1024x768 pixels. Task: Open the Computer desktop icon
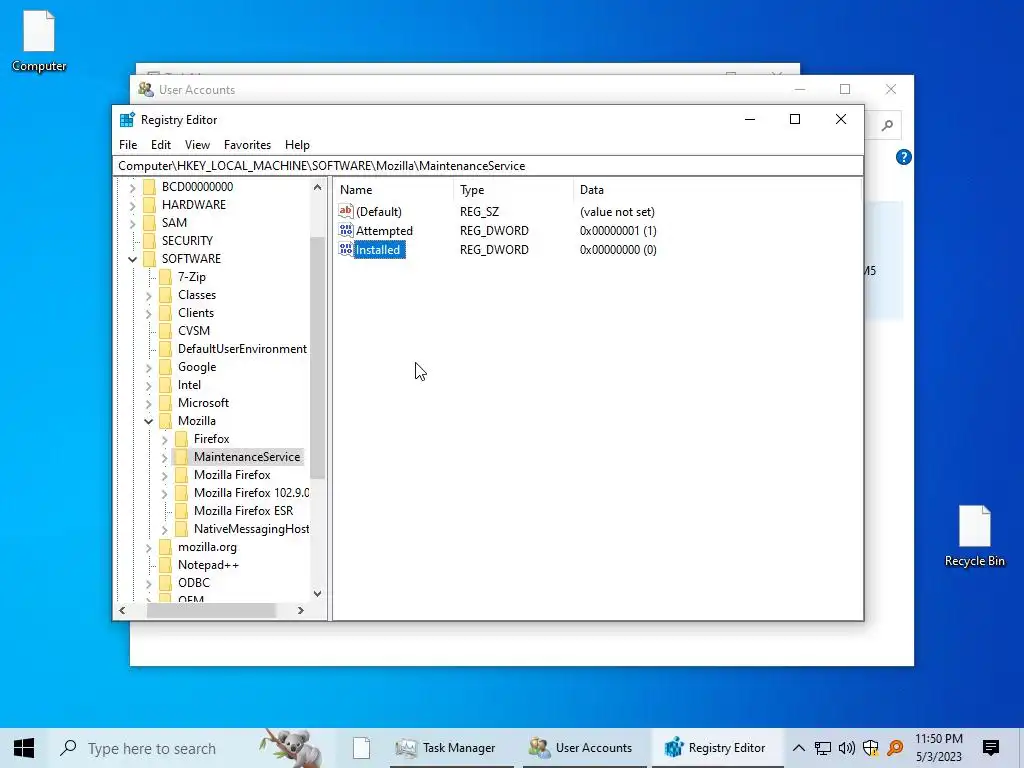tap(39, 41)
